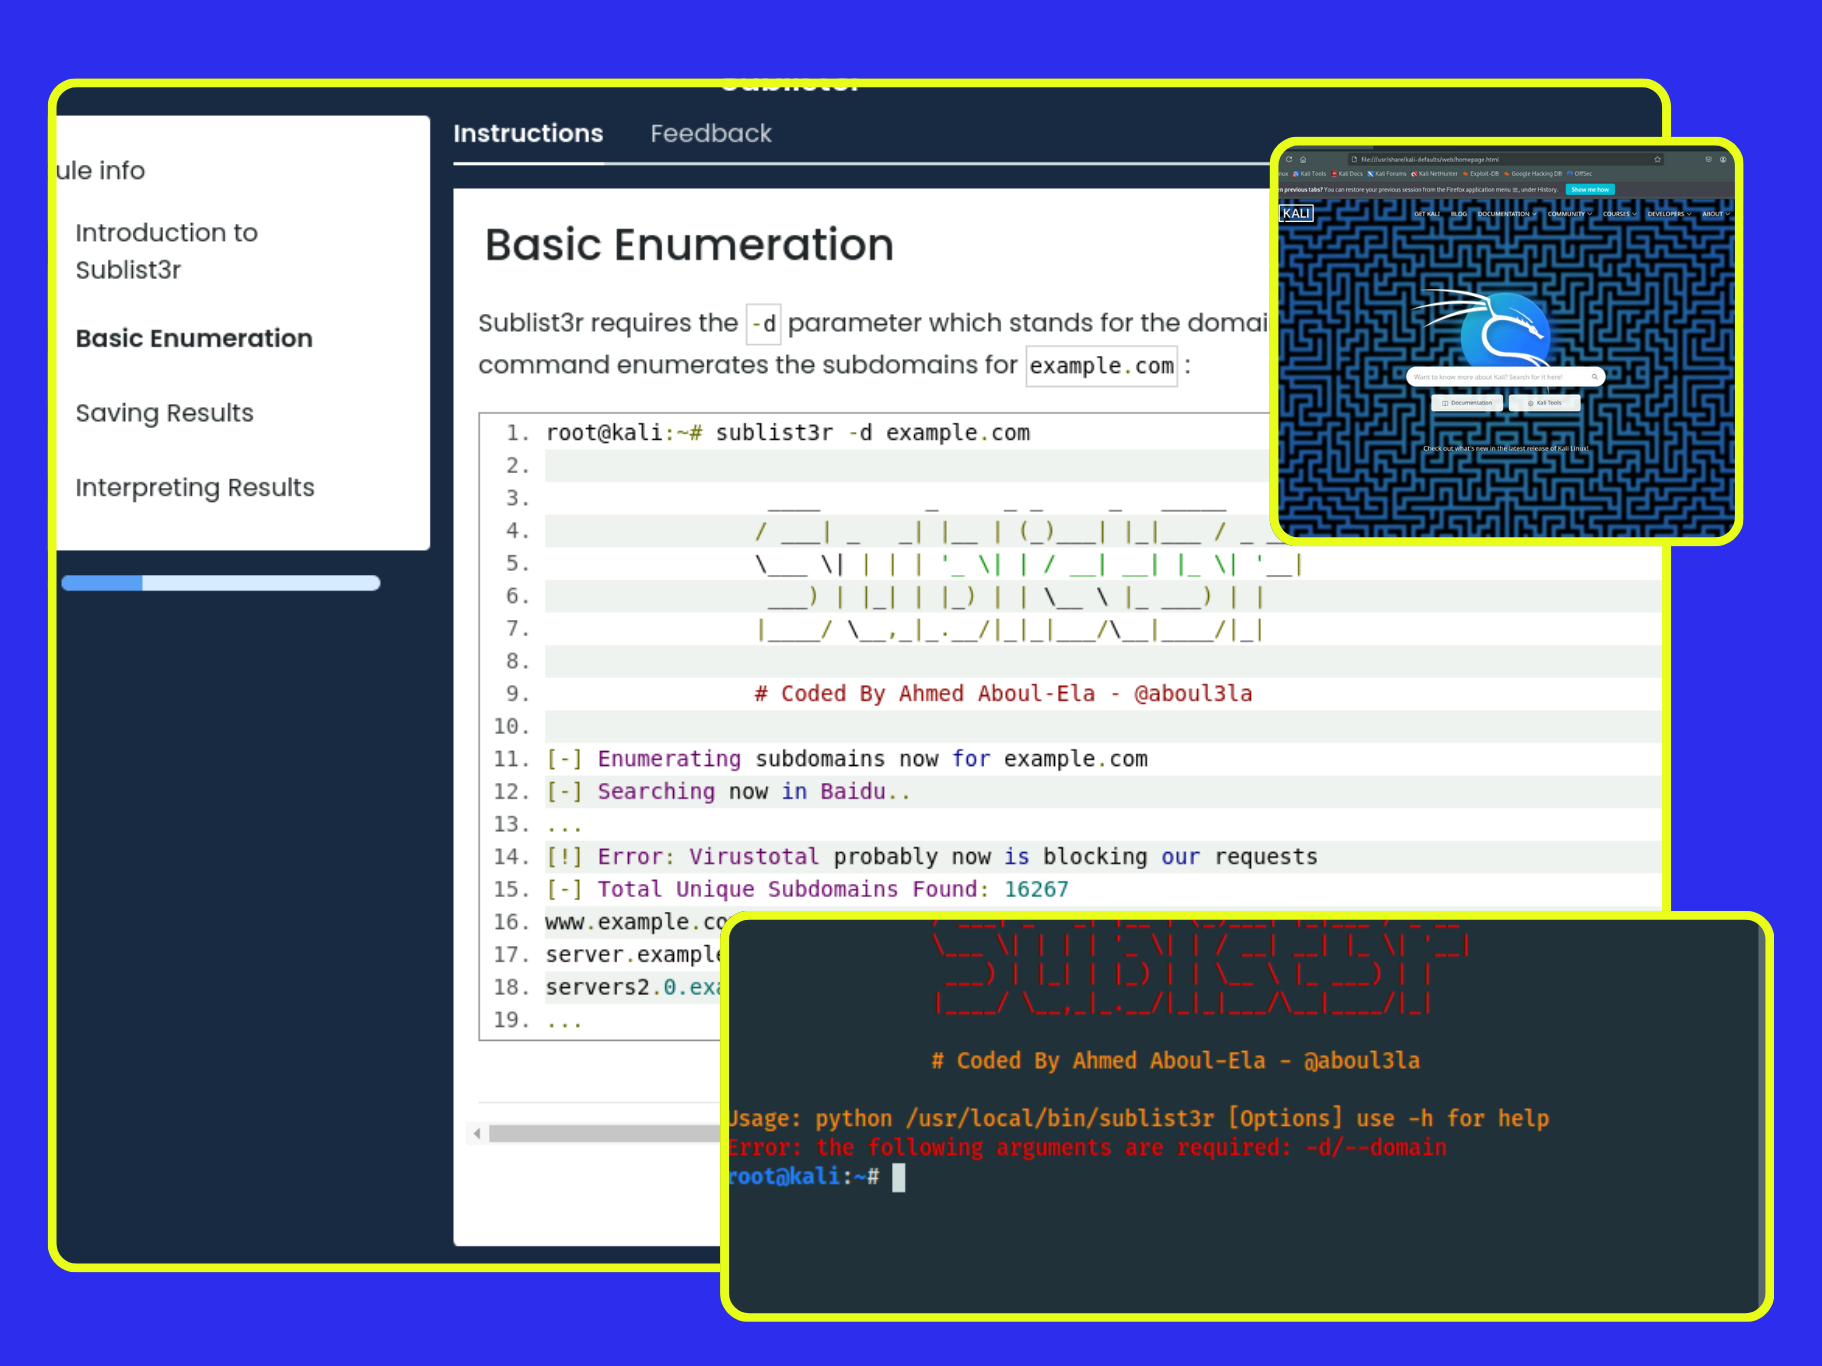
Task: Click the terminal Usage line
Action: tap(1139, 1118)
